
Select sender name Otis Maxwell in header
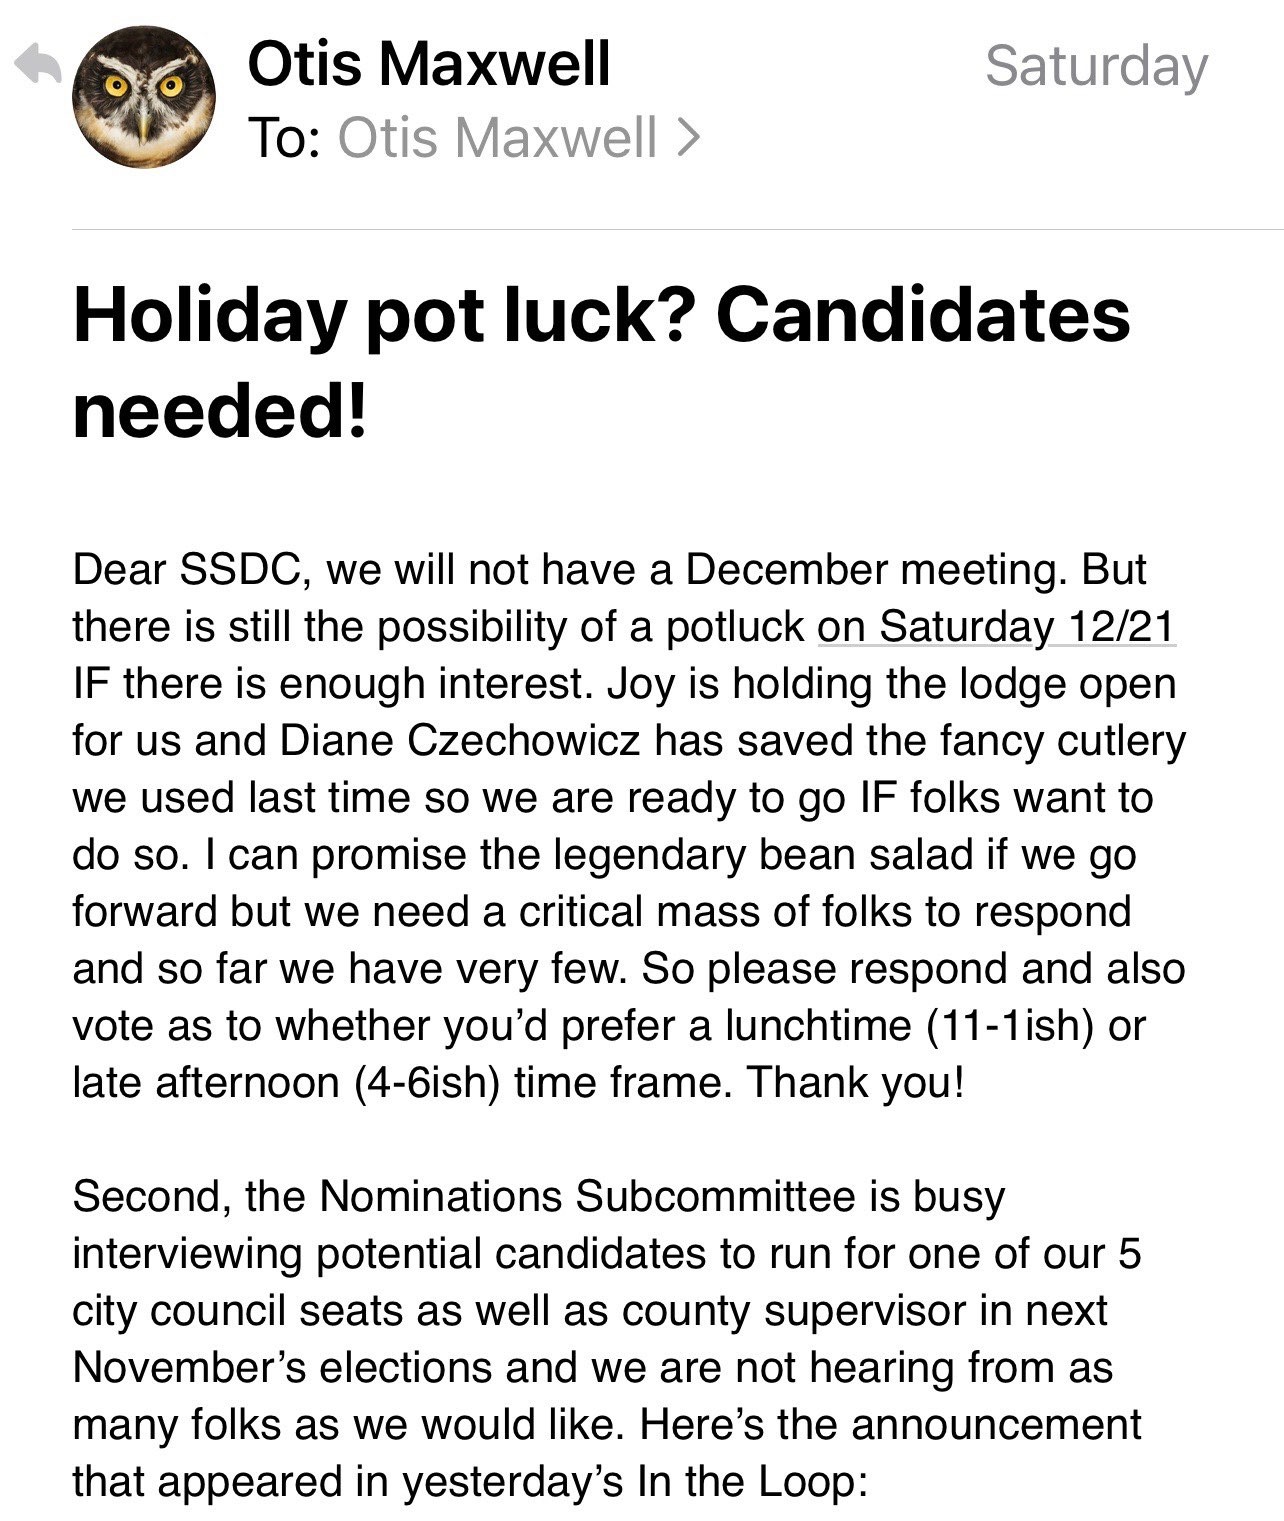428,64
